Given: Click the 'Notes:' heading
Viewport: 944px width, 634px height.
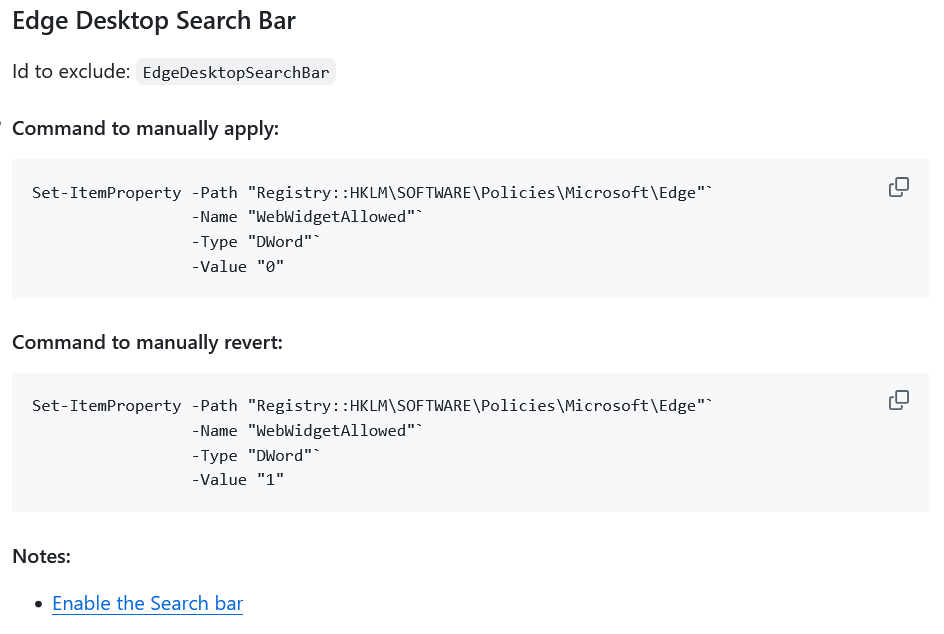Looking at the screenshot, I should 41,555.
